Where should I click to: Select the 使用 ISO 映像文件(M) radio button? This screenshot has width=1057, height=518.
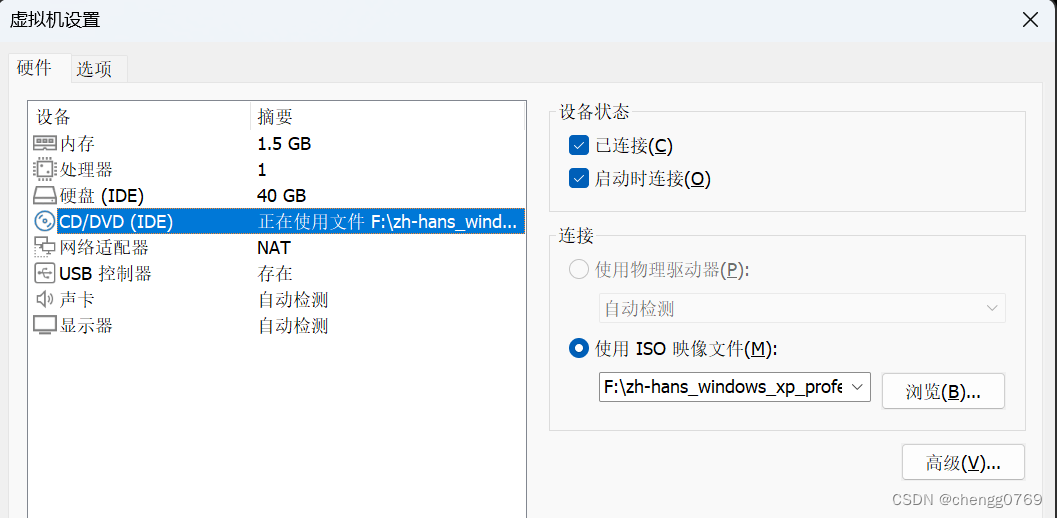click(579, 348)
